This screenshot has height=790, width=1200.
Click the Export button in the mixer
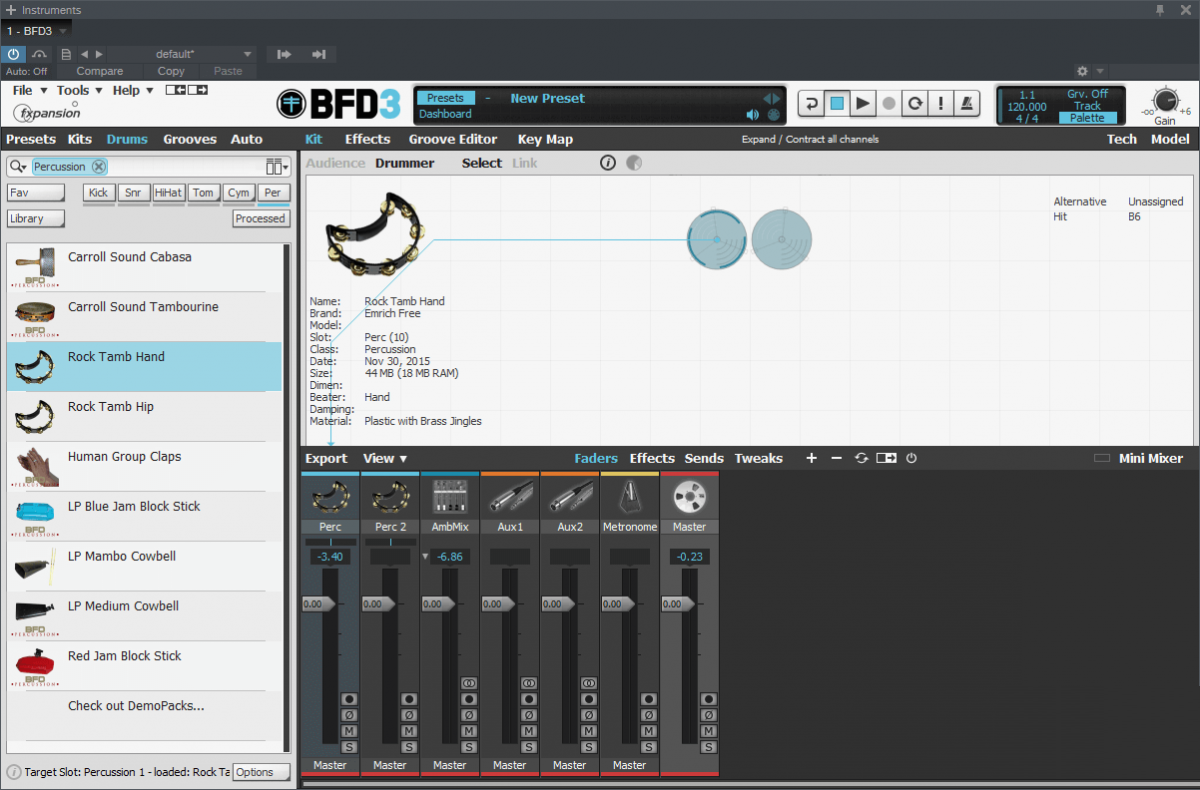326,458
